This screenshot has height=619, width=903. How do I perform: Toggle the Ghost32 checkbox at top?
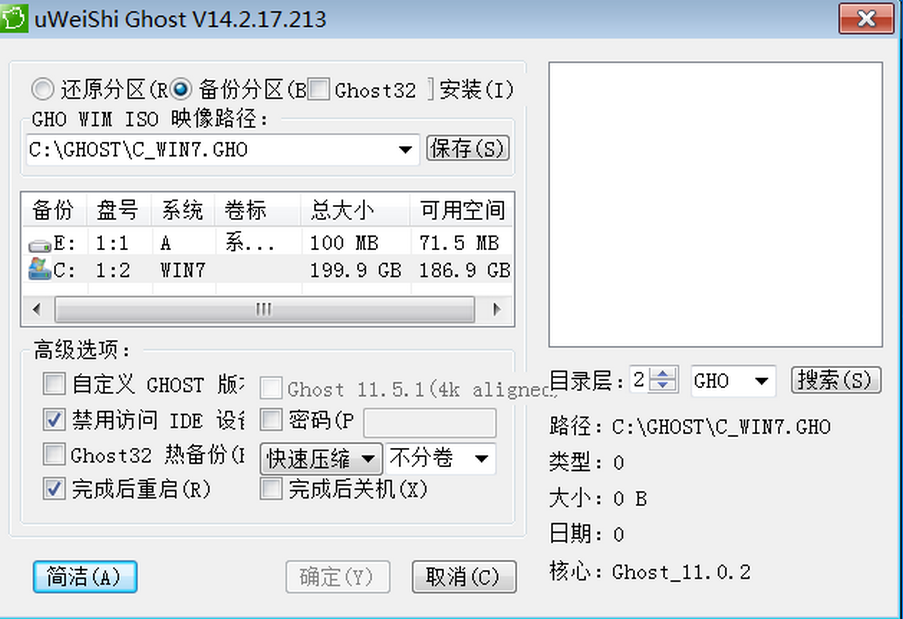318,89
